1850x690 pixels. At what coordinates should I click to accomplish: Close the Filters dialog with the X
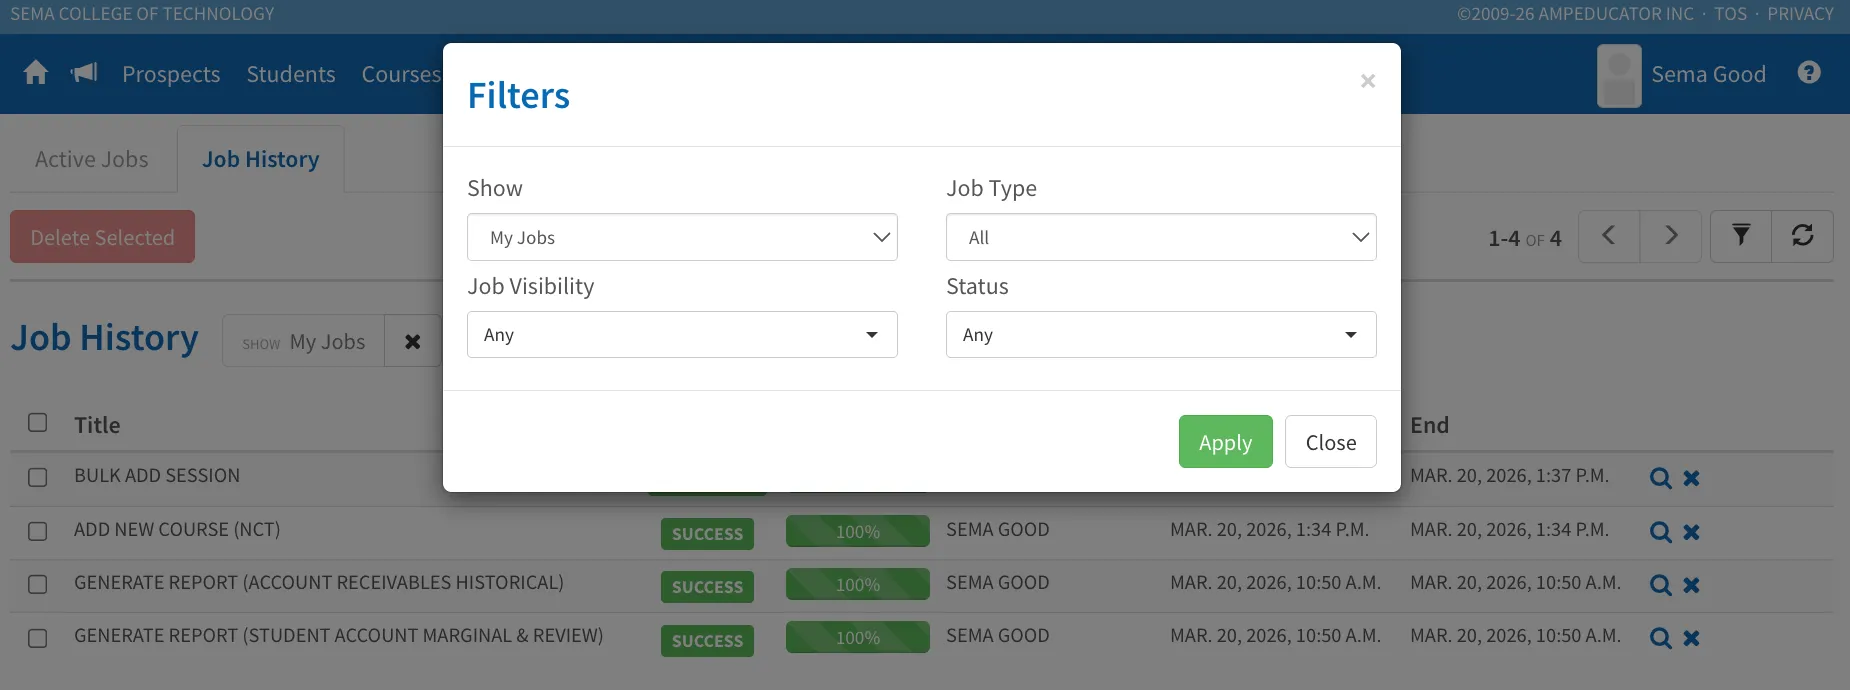coord(1368,81)
